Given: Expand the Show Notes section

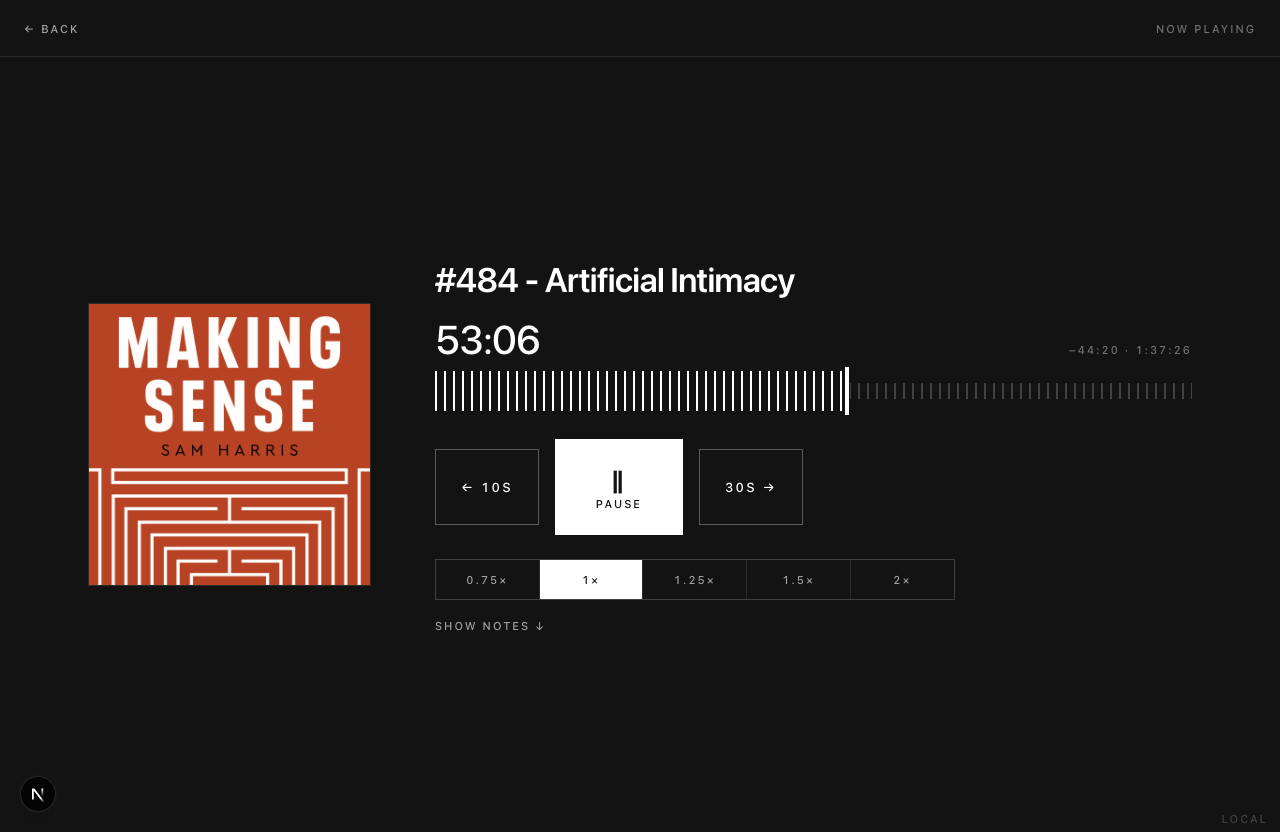Looking at the screenshot, I should pos(490,626).
